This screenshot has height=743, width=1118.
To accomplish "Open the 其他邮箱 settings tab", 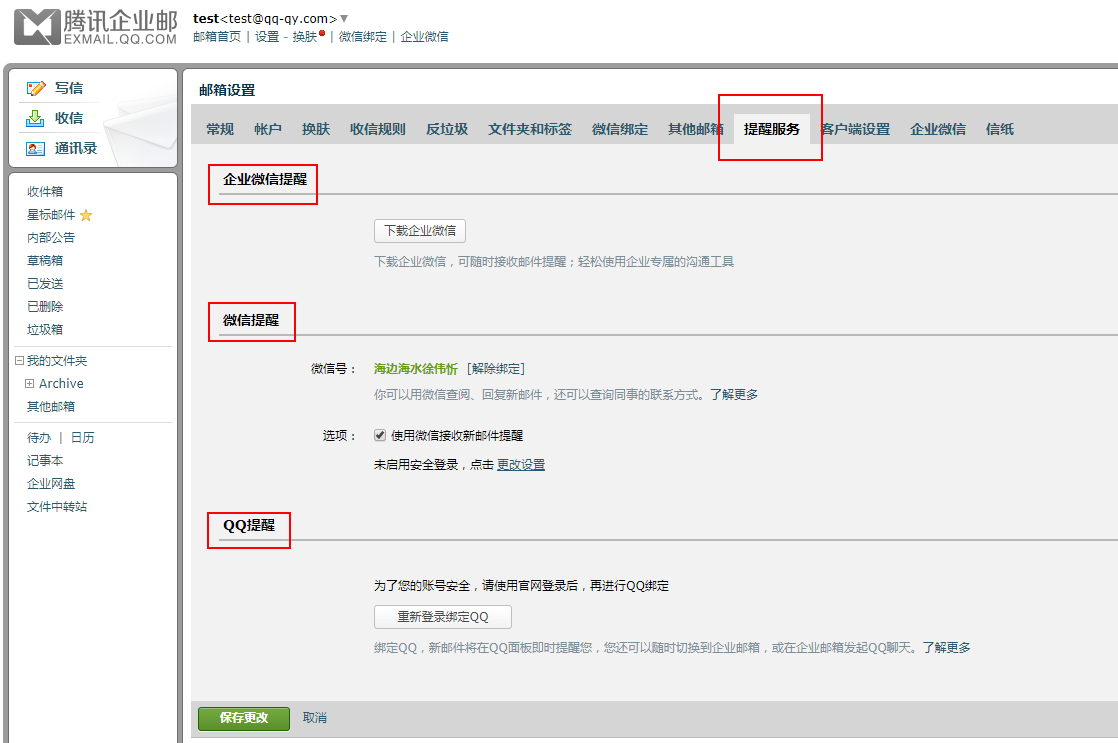I will [696, 129].
